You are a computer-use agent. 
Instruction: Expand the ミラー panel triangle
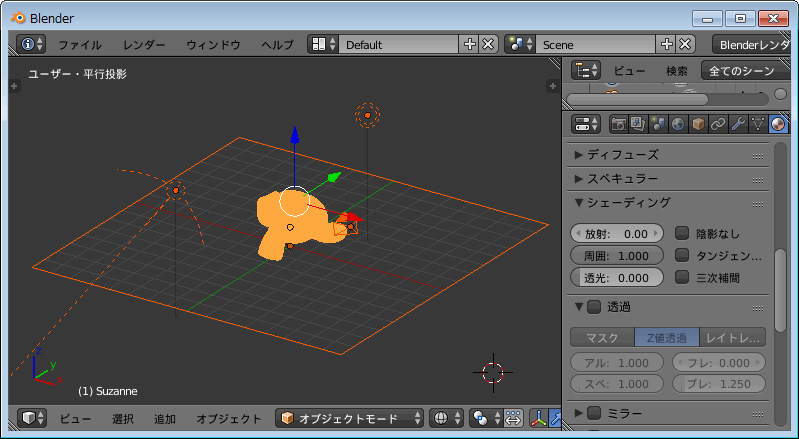point(578,413)
